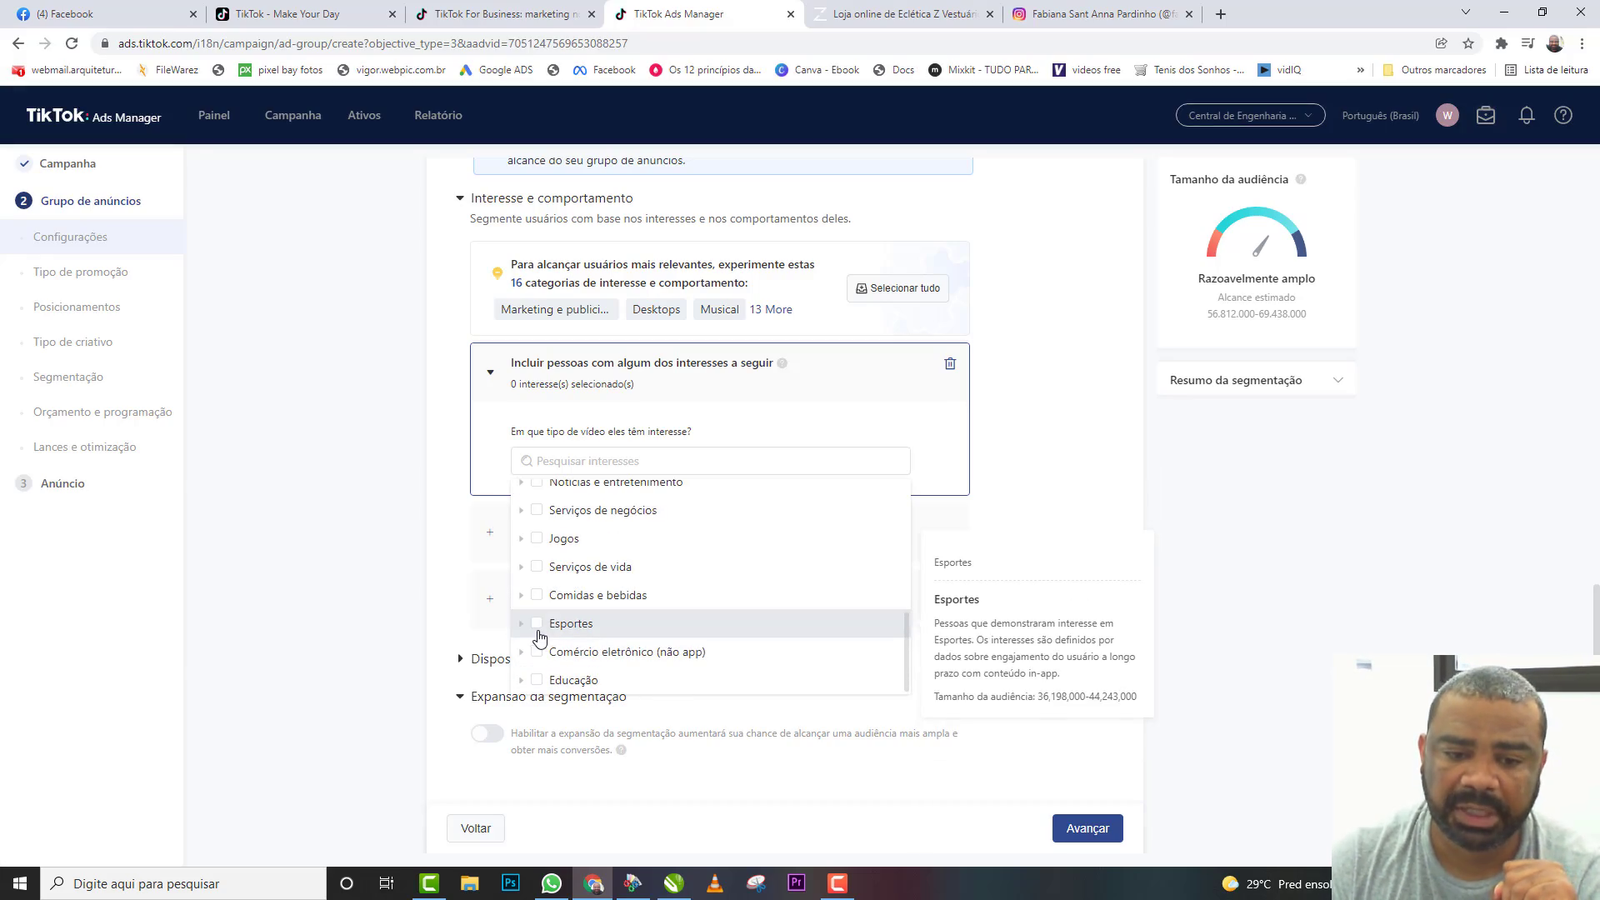Open a new browser tab
Image resolution: width=1600 pixels, height=900 pixels.
click(1220, 14)
